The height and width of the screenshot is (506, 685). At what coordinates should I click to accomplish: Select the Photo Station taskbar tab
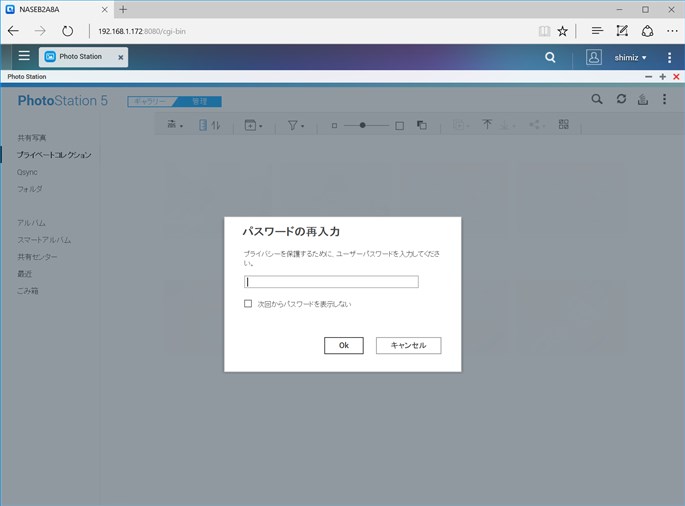pos(83,57)
